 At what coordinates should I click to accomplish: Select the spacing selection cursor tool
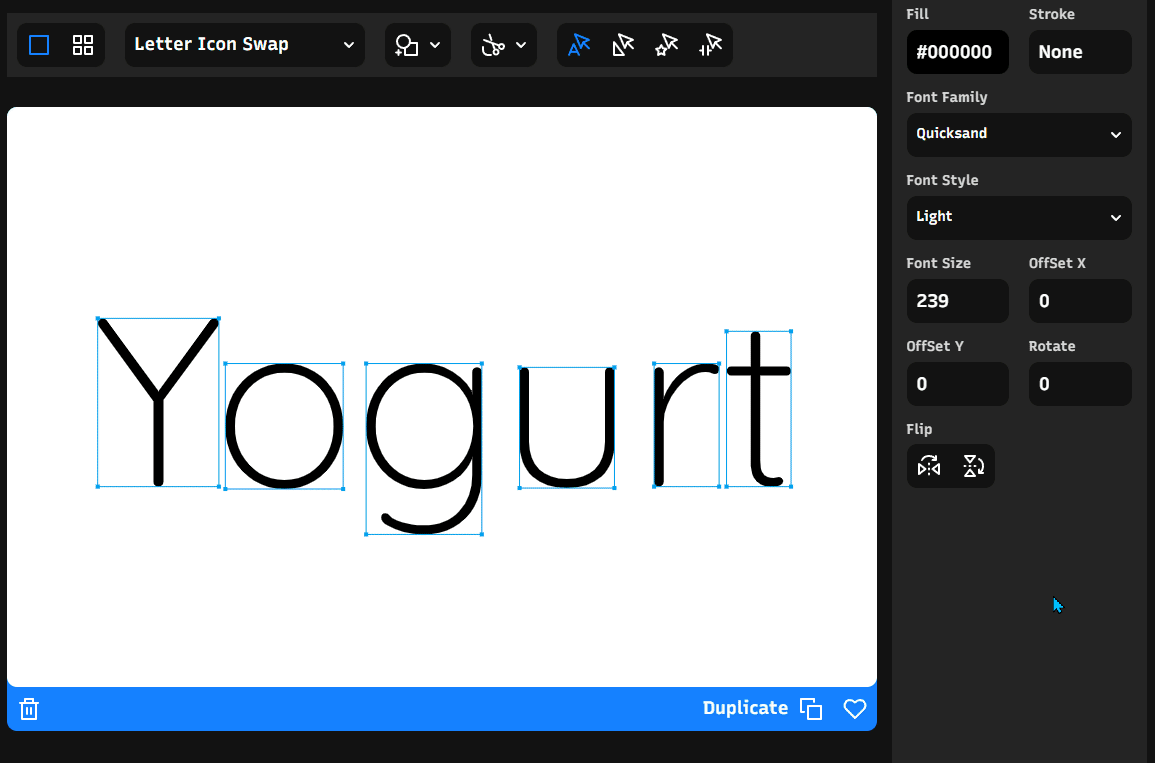coord(710,45)
